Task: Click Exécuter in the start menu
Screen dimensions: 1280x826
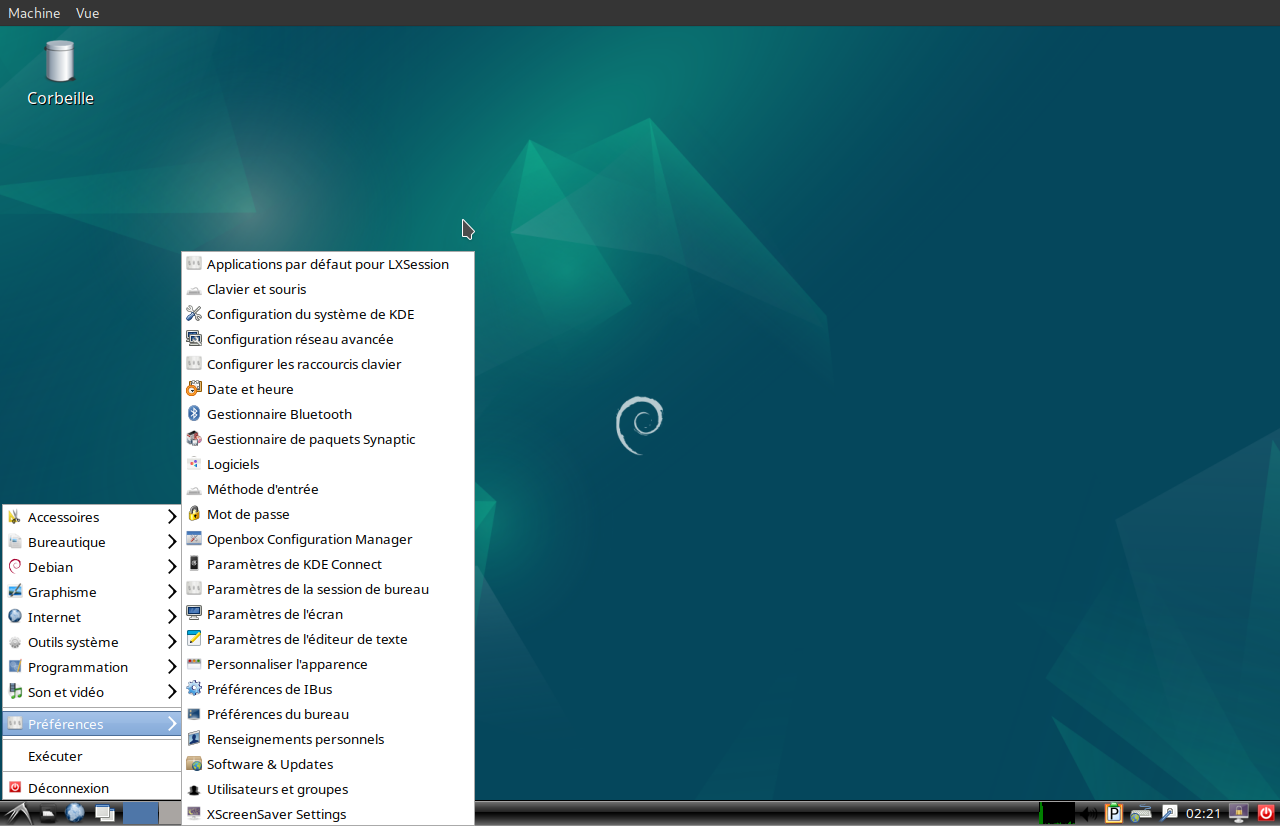Action: pyautogui.click(x=55, y=756)
